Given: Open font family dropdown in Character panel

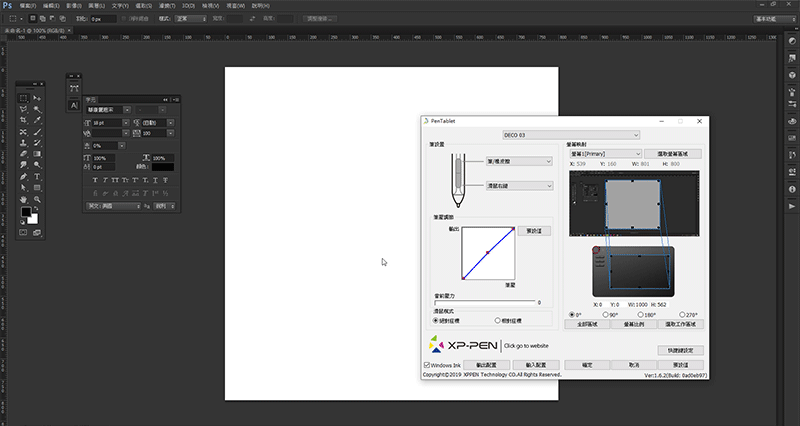Looking at the screenshot, I should pyautogui.click(x=127, y=110).
